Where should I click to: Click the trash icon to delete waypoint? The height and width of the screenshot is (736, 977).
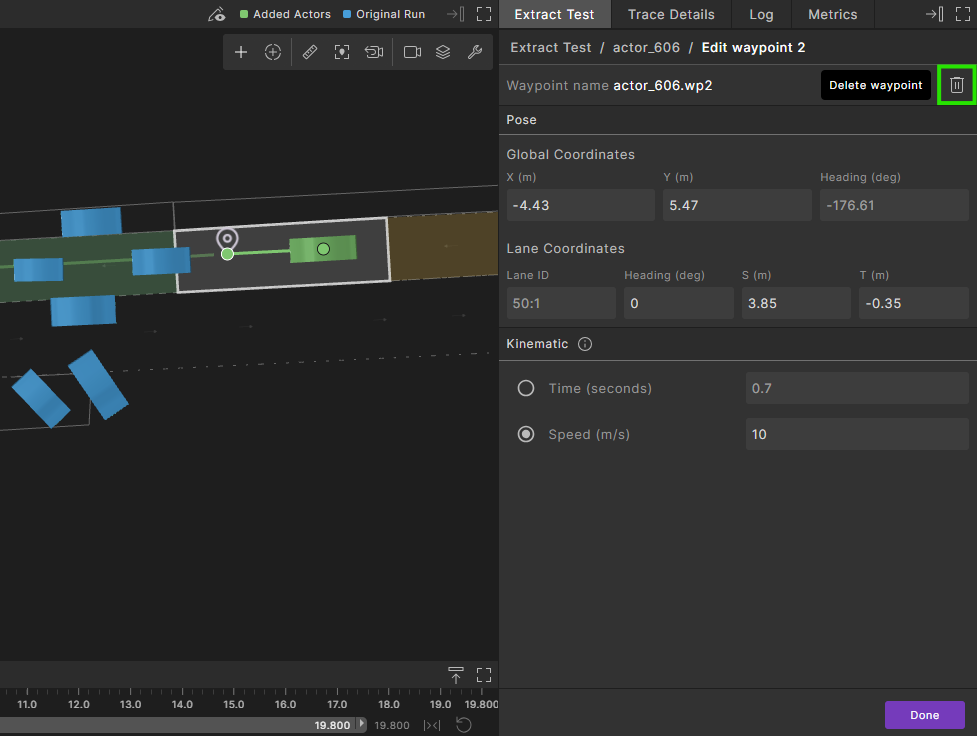coord(956,85)
